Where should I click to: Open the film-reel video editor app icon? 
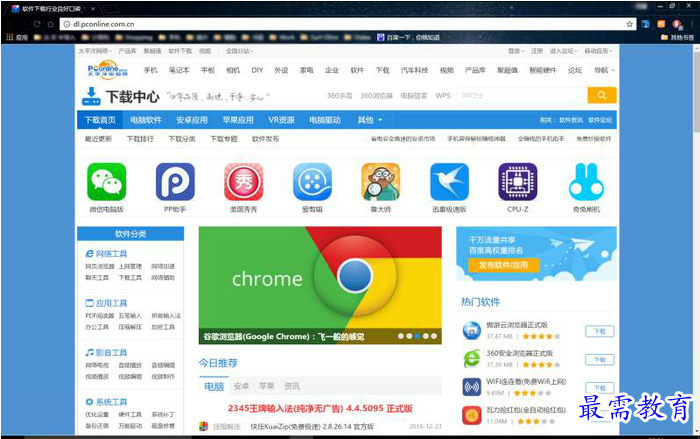312,182
